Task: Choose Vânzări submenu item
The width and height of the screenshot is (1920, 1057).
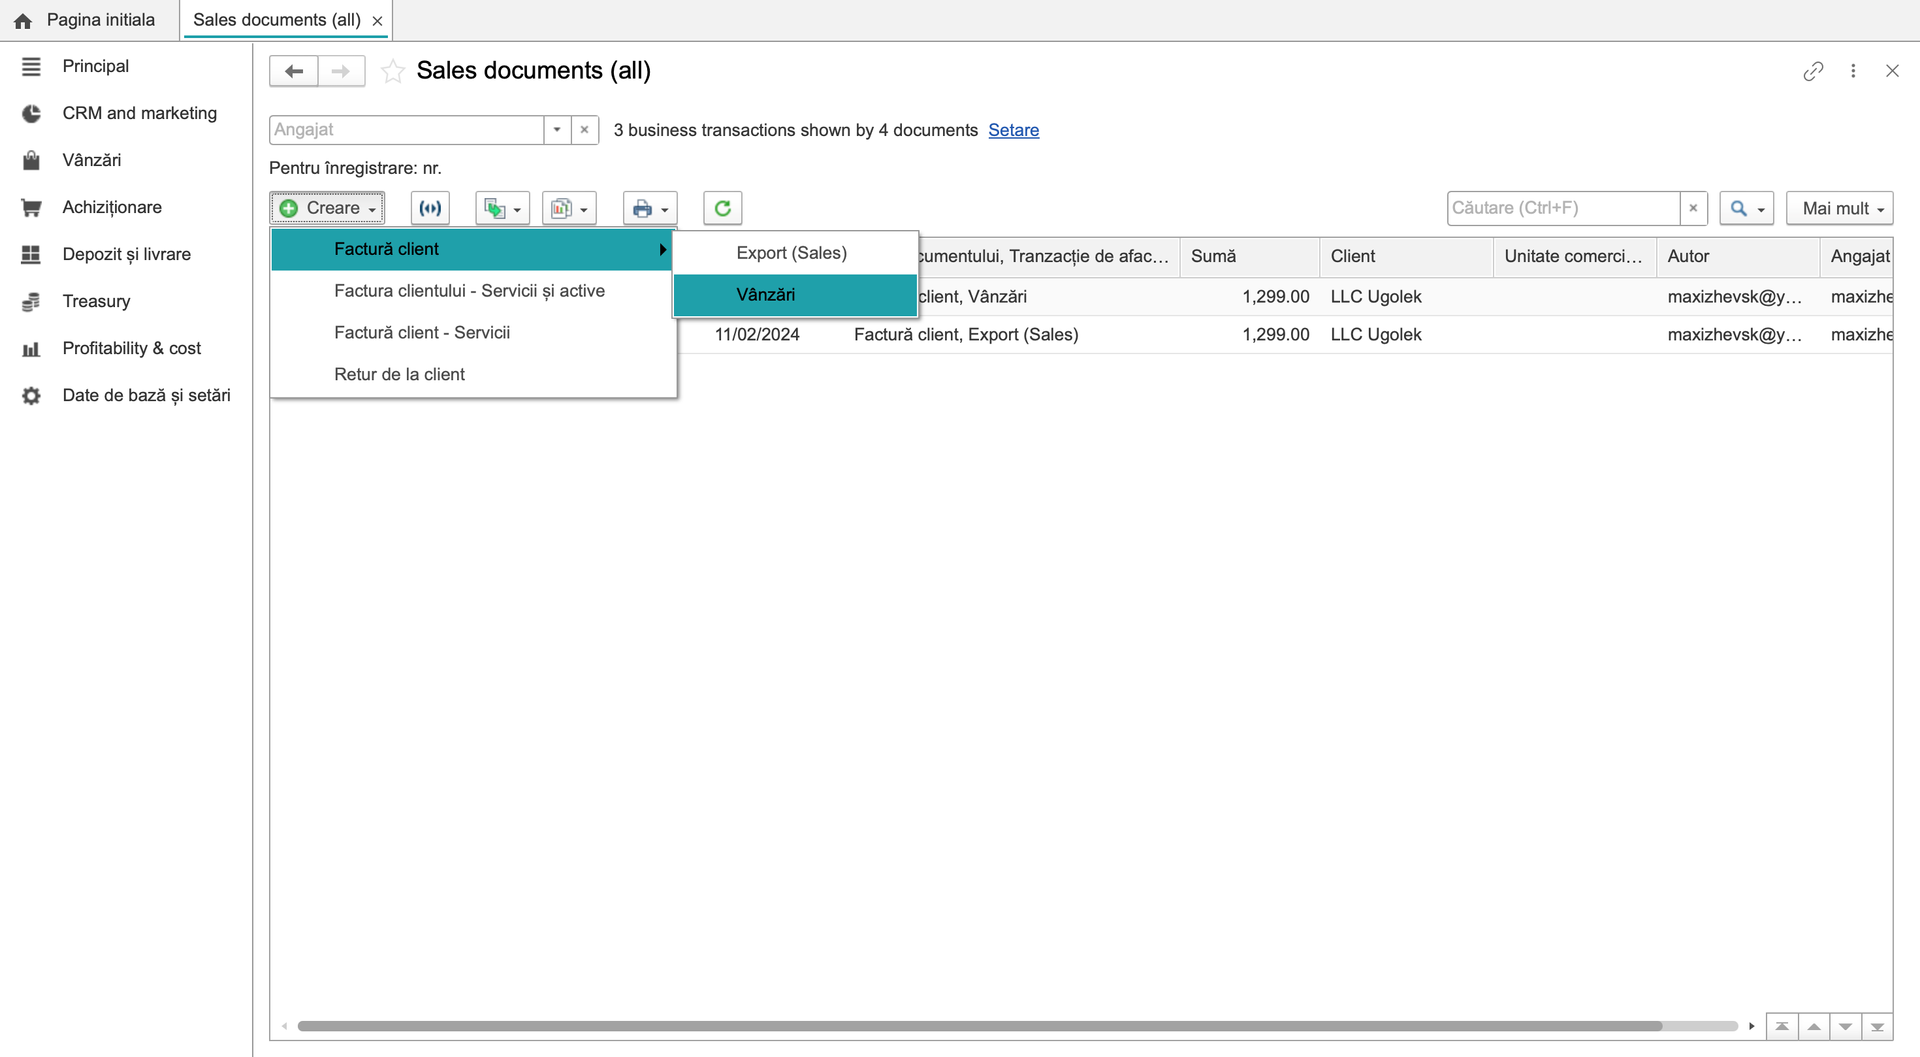Action: pyautogui.click(x=795, y=295)
